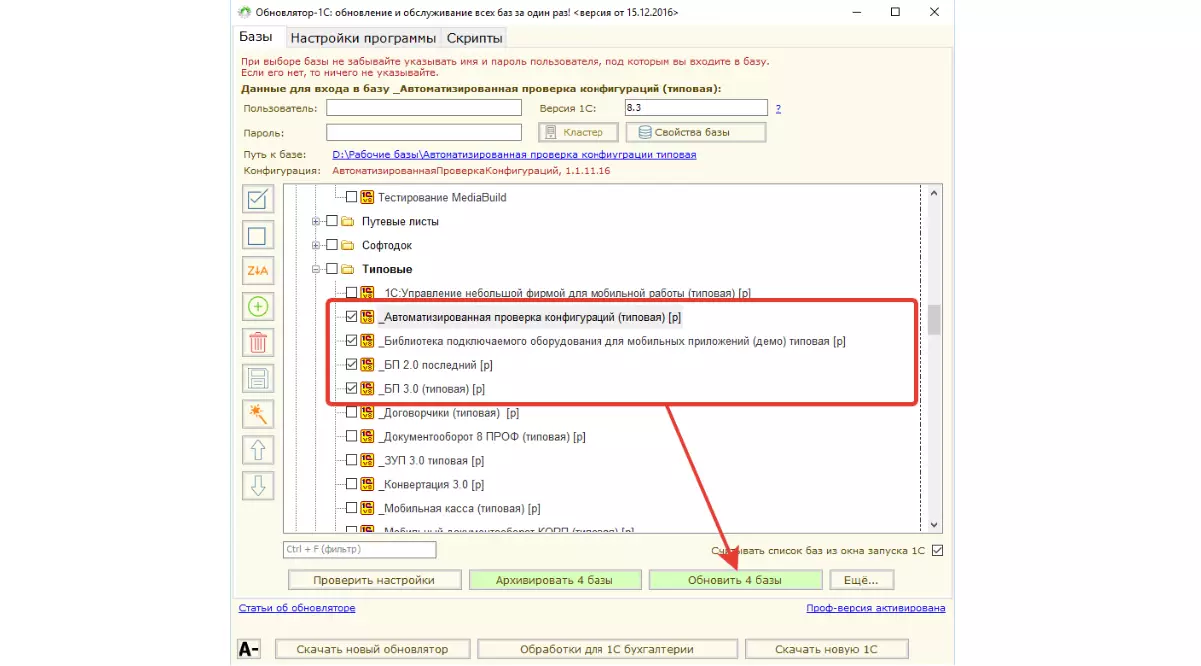The image size is (1201, 666).
Task: Click the check-all bases toolbar icon
Action: [x=258, y=199]
